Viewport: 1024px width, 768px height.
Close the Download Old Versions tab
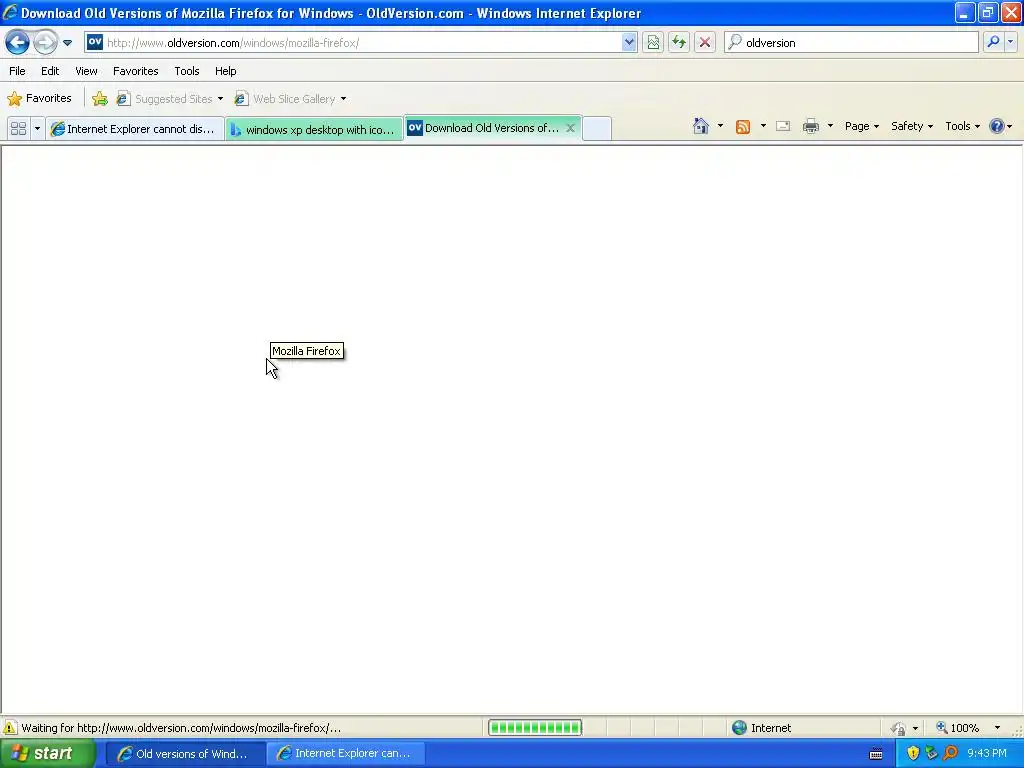[x=570, y=128]
